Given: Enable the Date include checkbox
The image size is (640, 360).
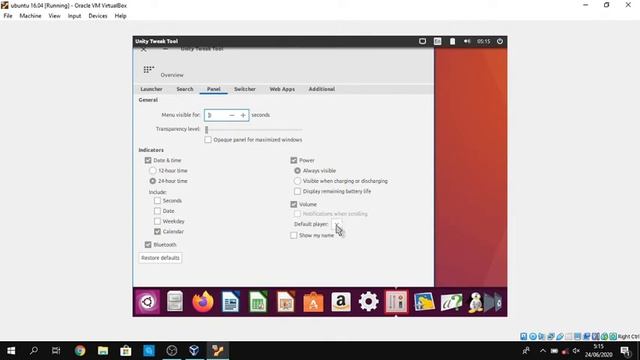Looking at the screenshot, I should click(157, 211).
